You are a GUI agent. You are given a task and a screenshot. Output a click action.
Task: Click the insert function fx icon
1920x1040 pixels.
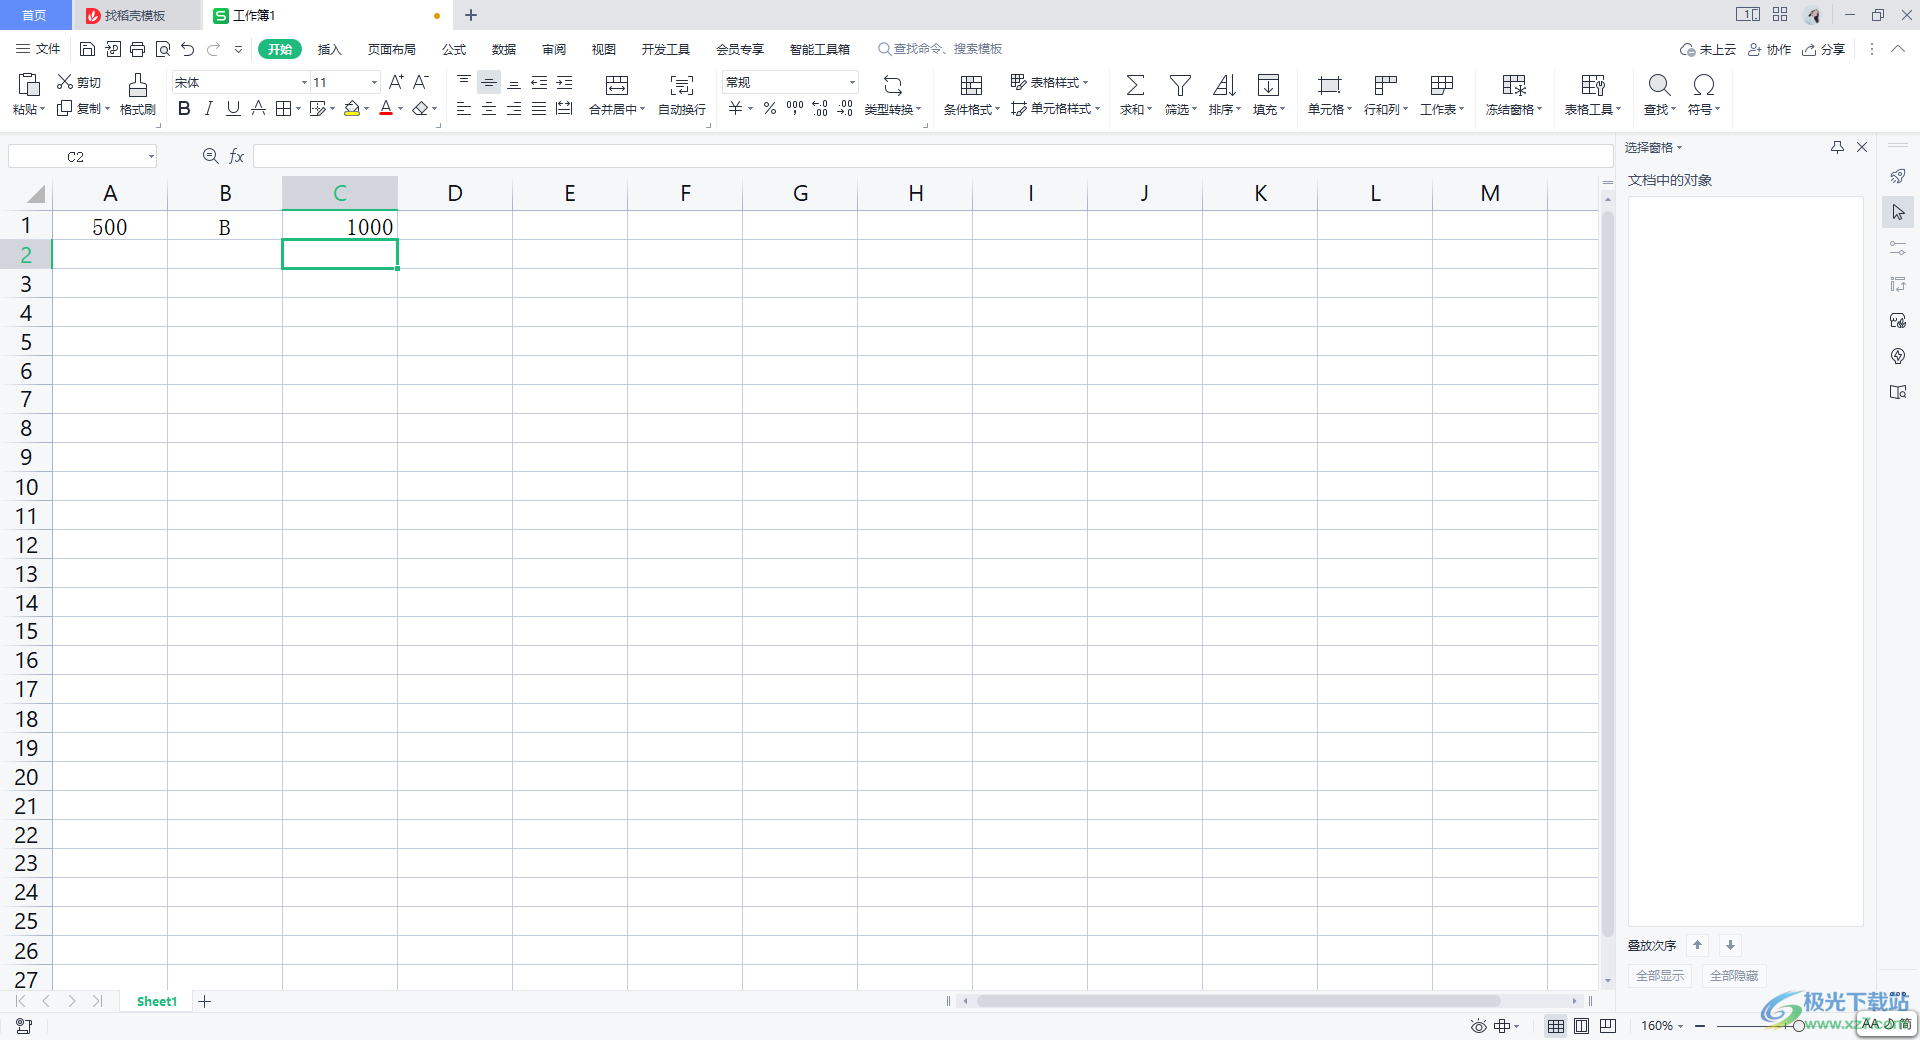[x=237, y=156]
